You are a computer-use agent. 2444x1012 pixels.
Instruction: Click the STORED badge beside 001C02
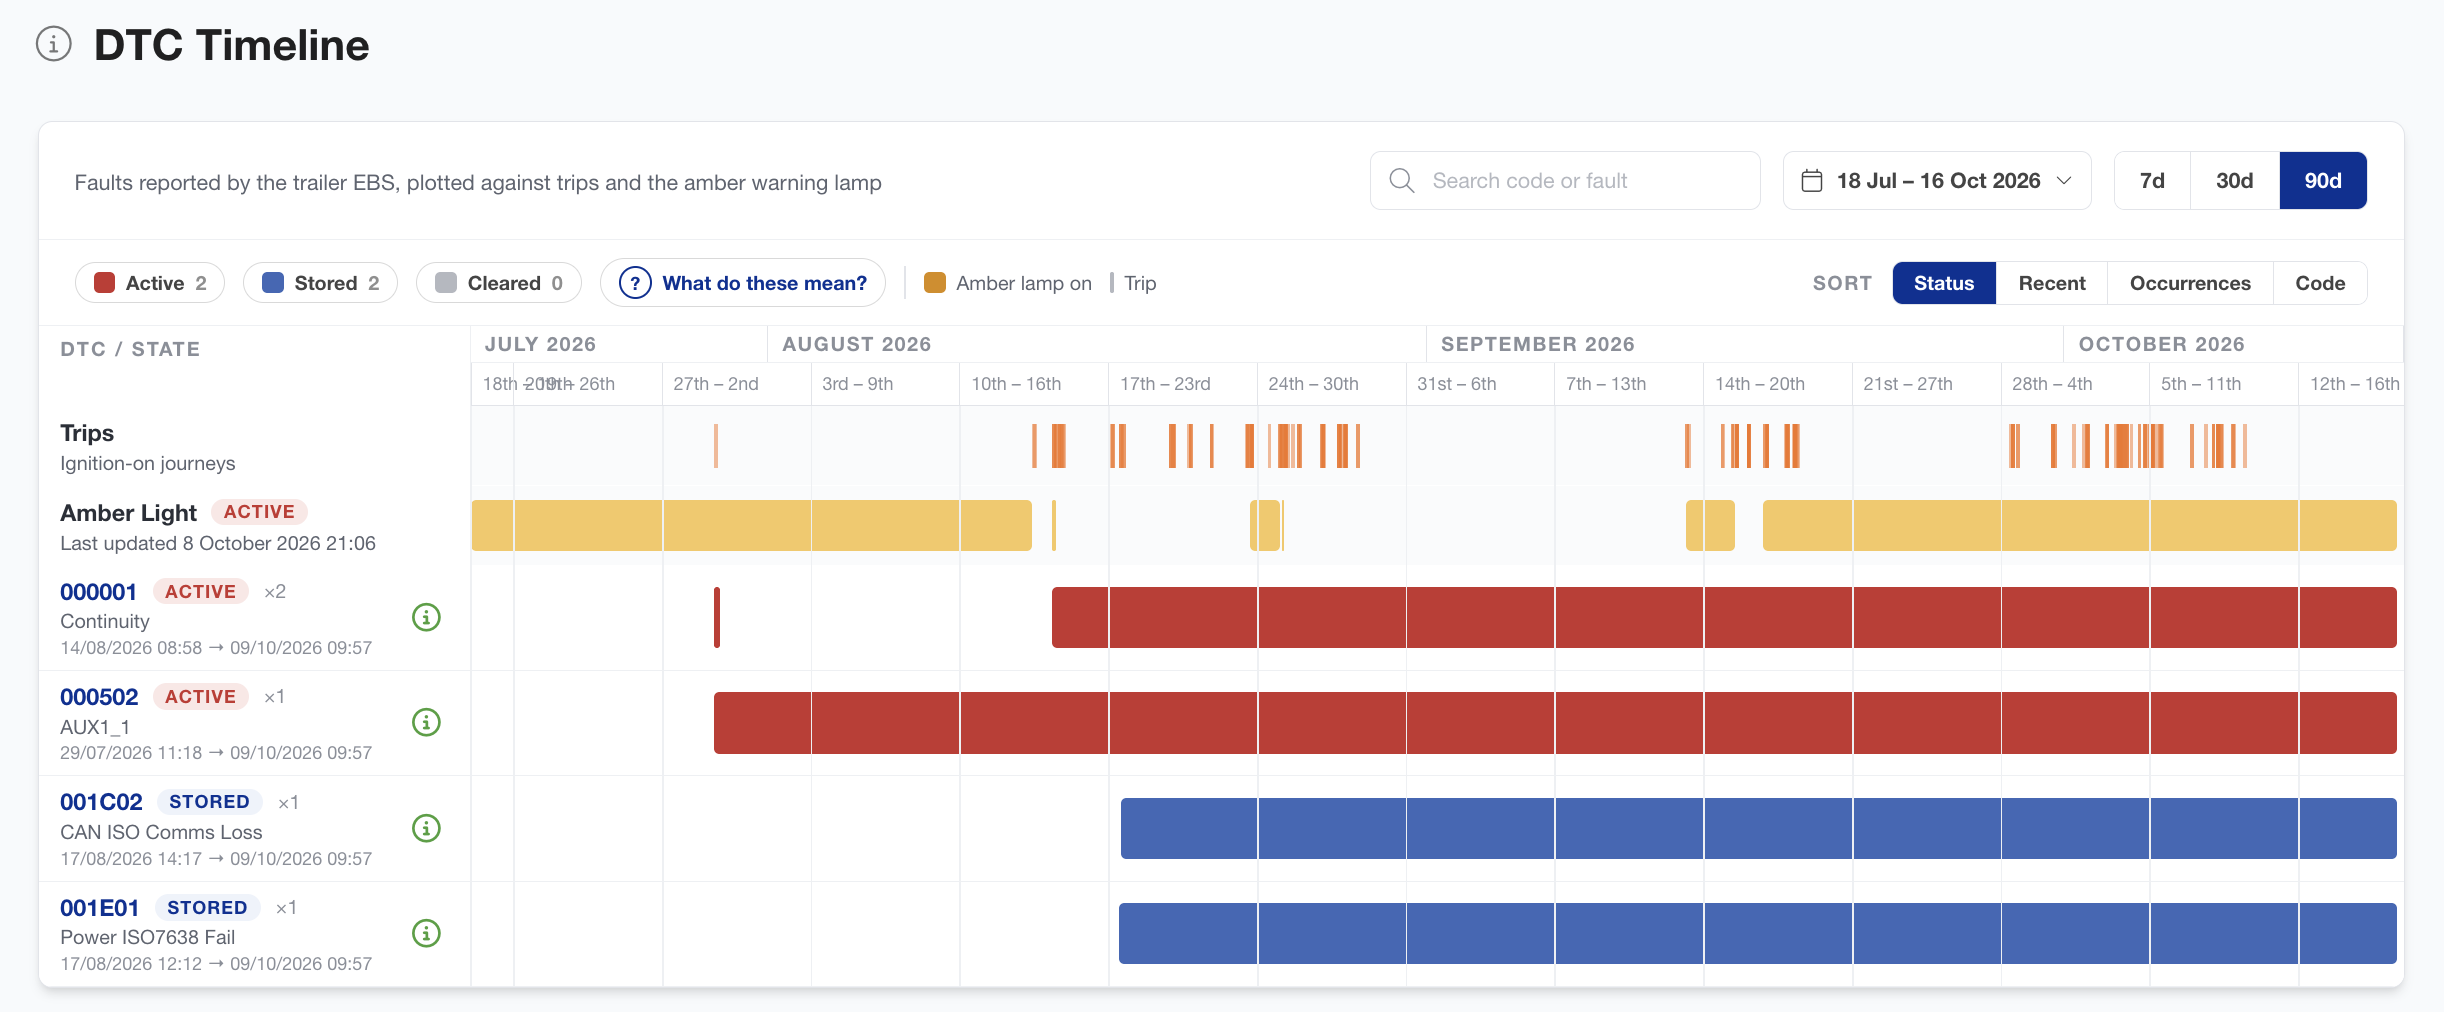tap(209, 802)
